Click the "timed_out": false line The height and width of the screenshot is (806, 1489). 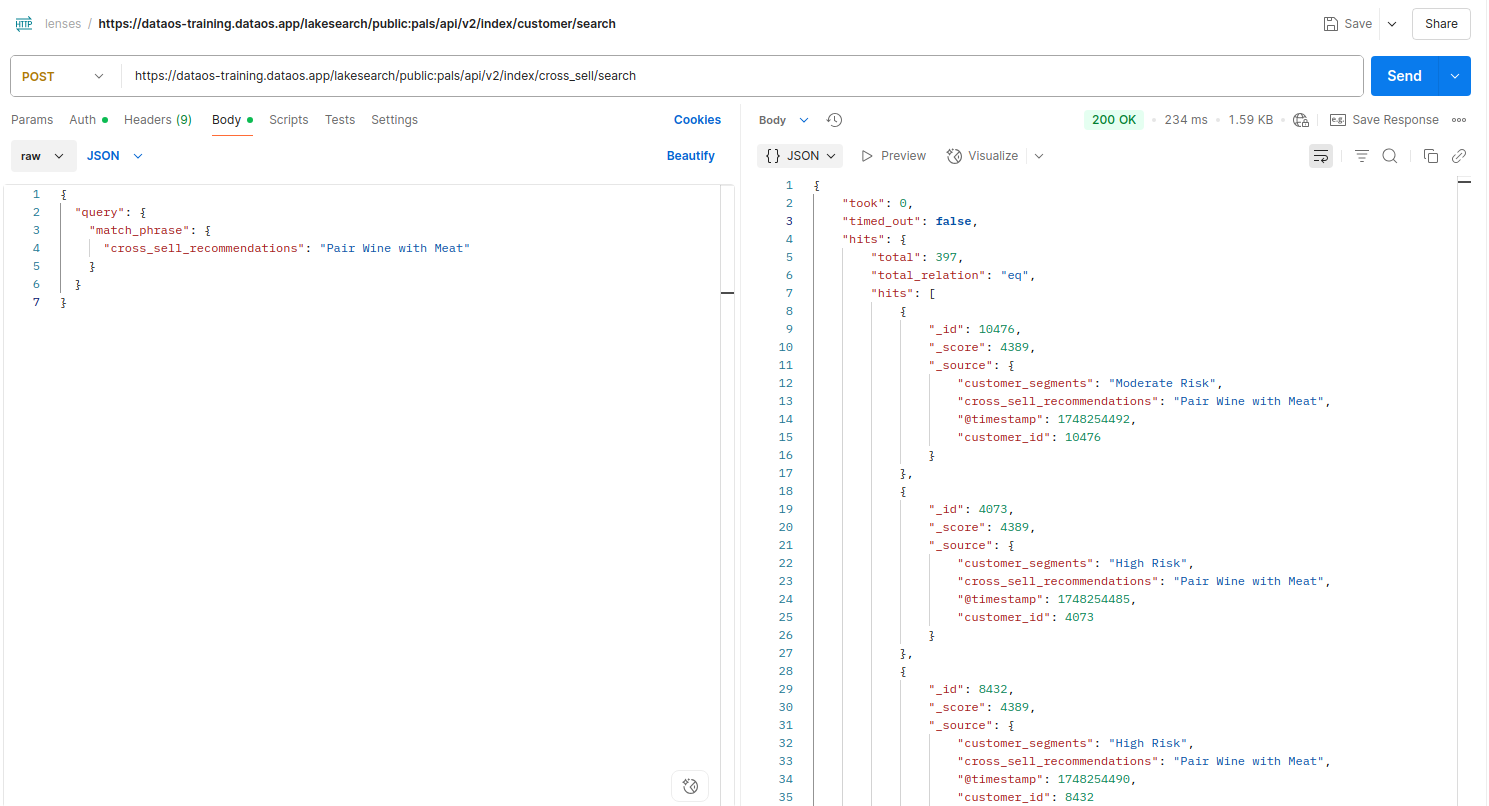coord(909,221)
